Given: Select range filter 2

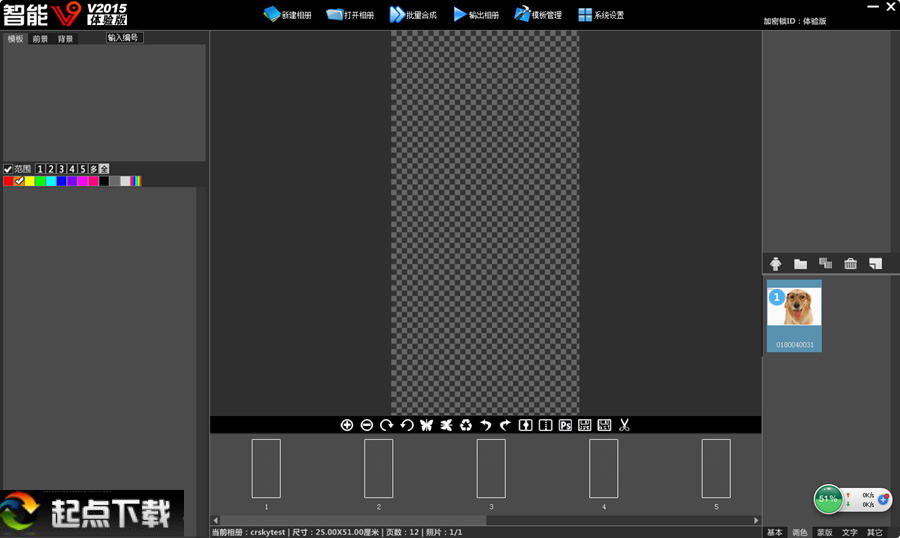Looking at the screenshot, I should coord(51,169).
